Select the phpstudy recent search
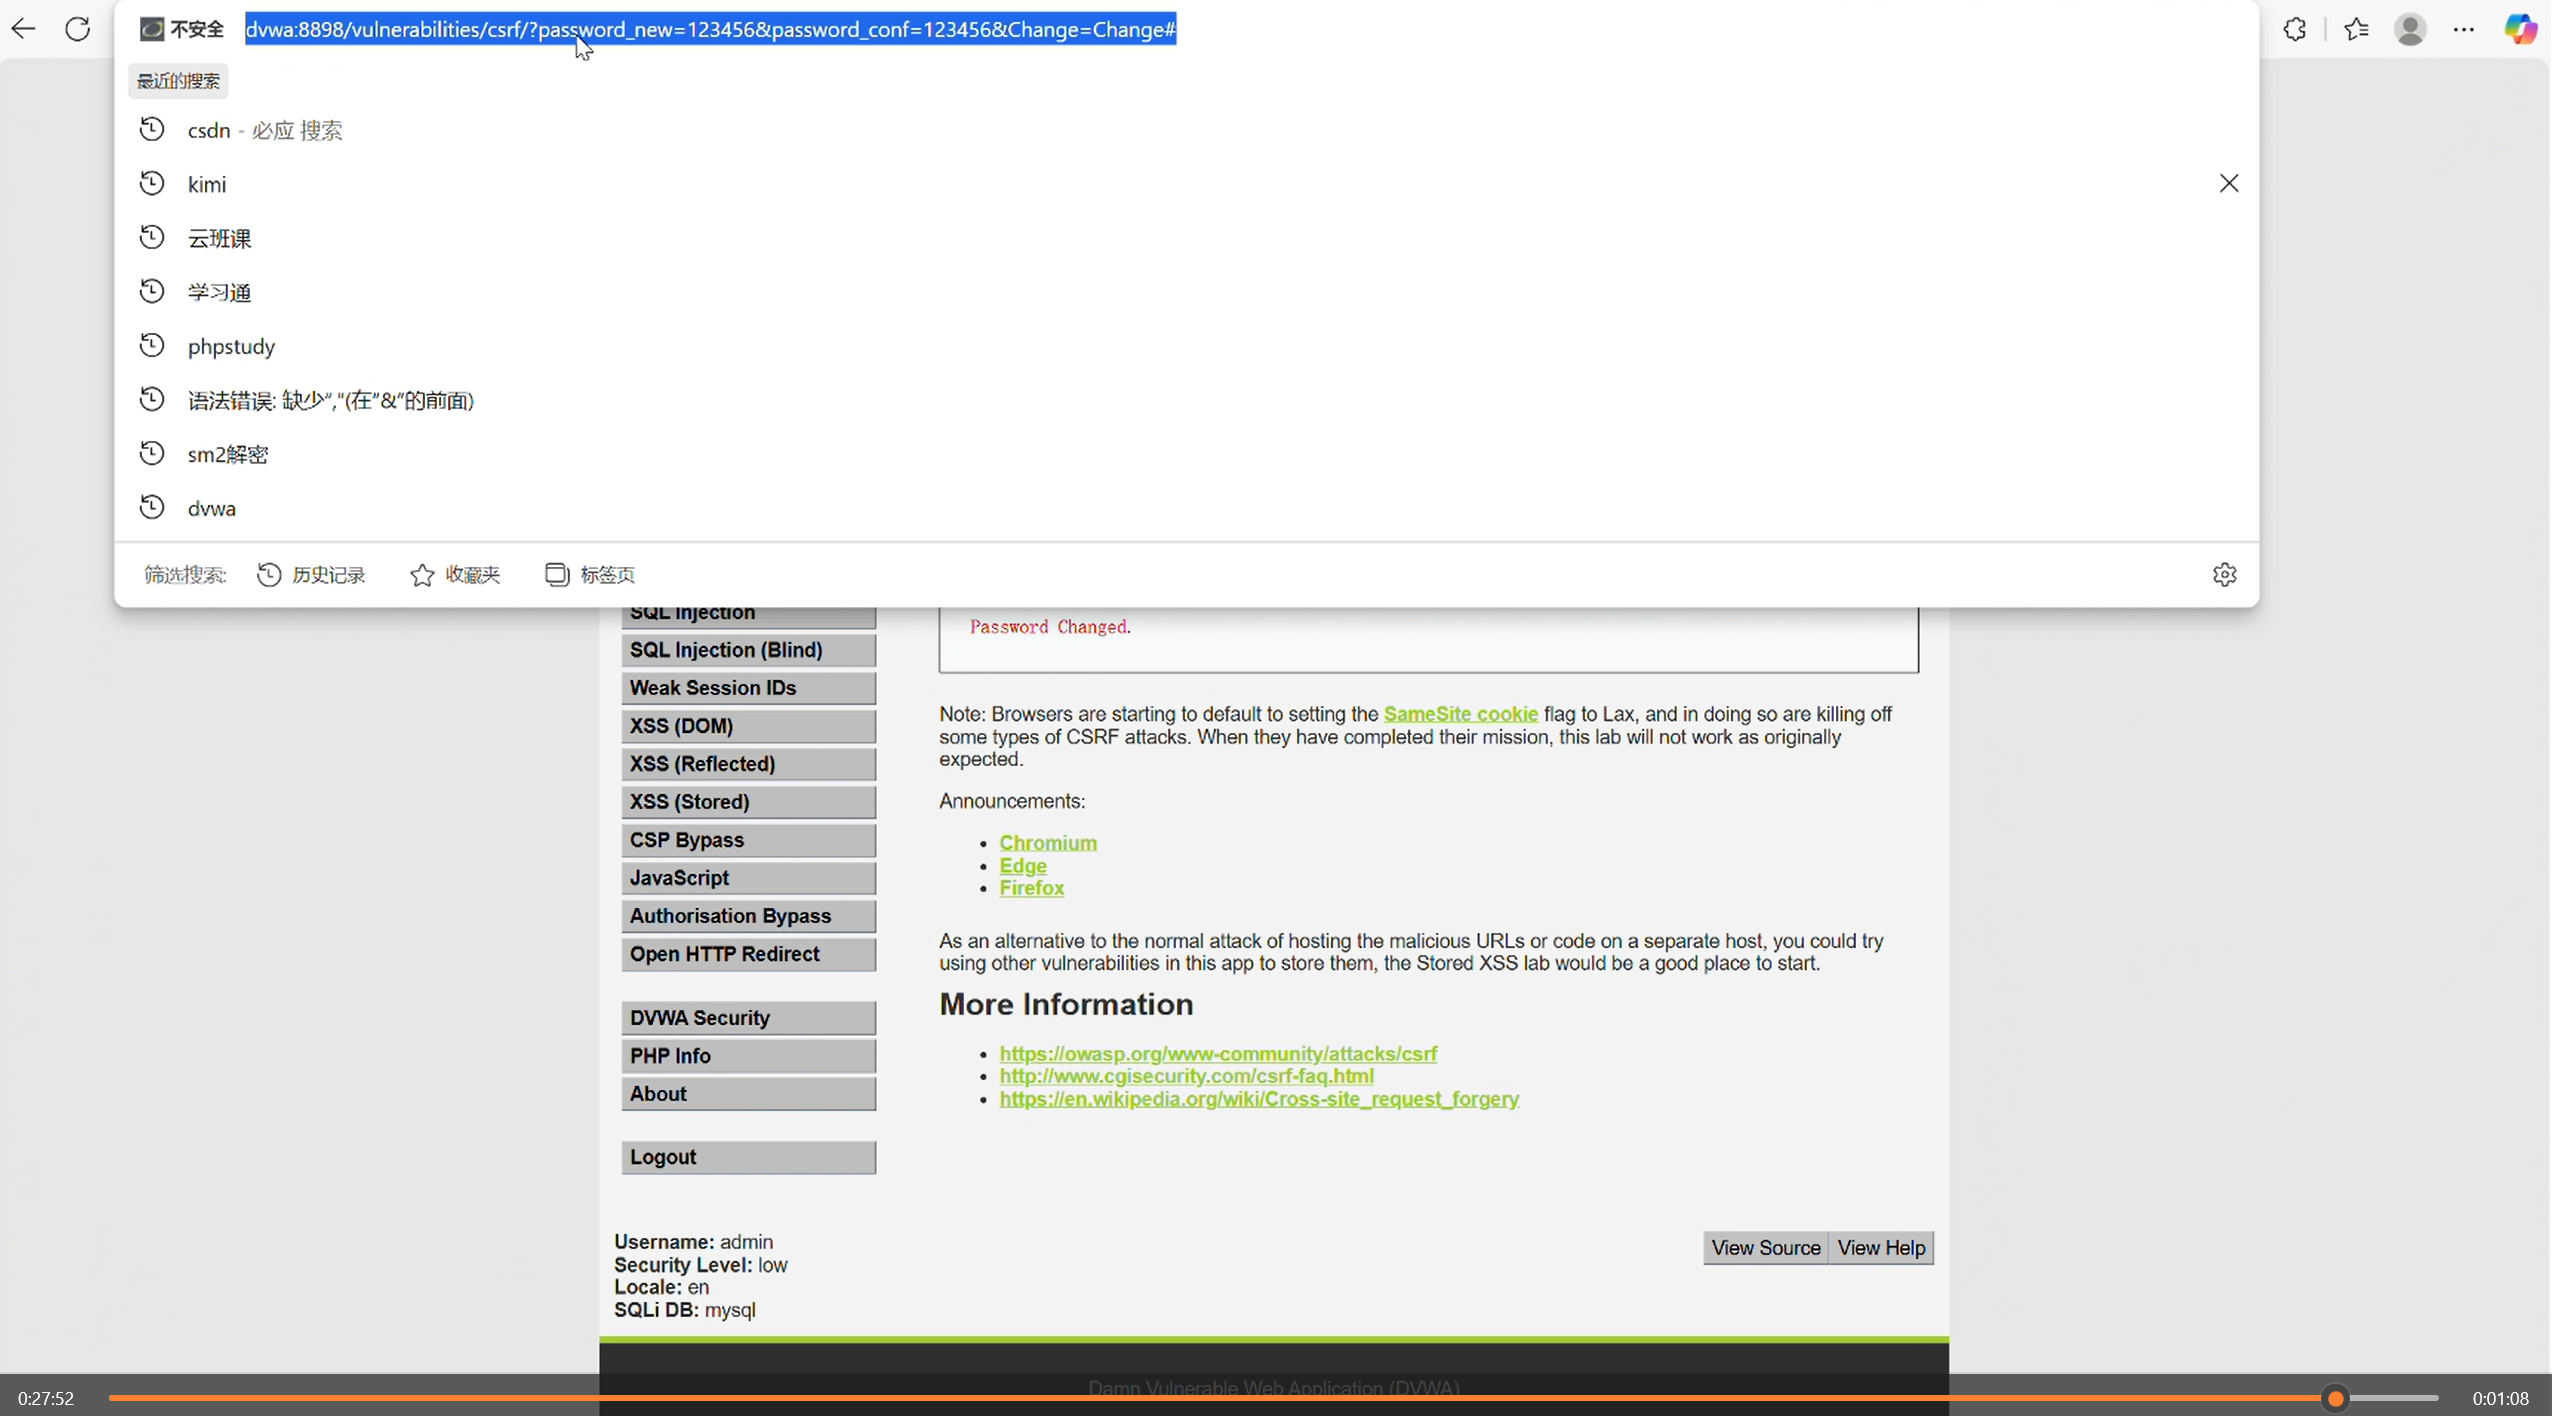This screenshot has height=1416, width=2552. coord(231,346)
